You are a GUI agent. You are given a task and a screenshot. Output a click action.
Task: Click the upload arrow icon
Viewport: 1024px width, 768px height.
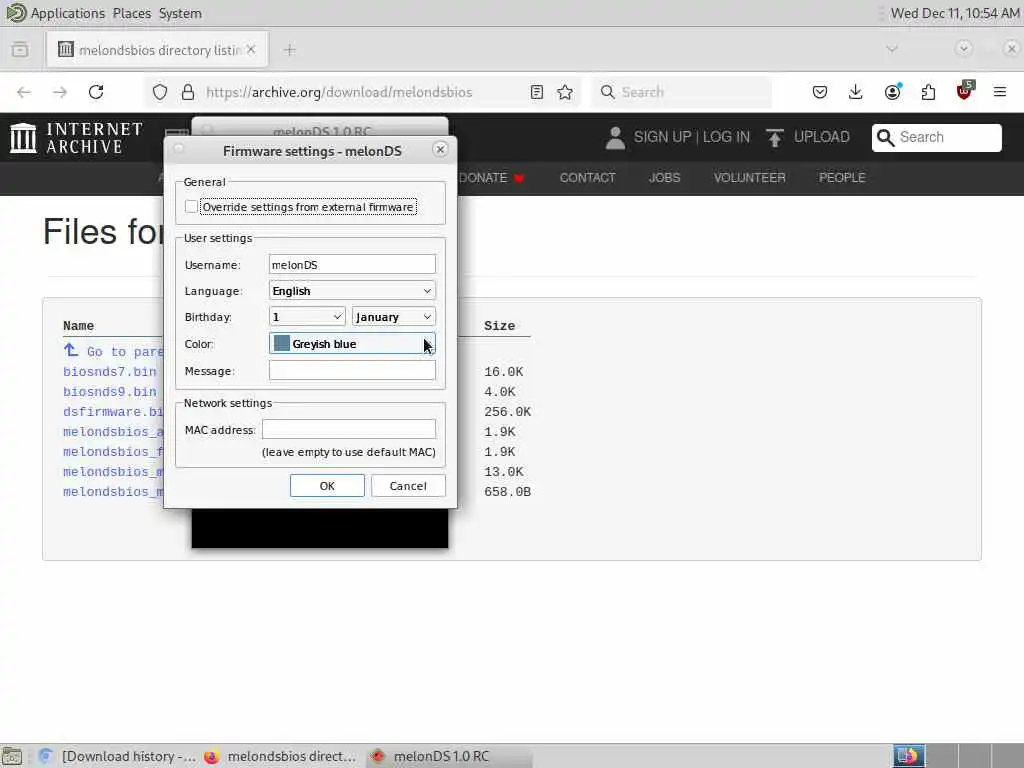click(775, 138)
